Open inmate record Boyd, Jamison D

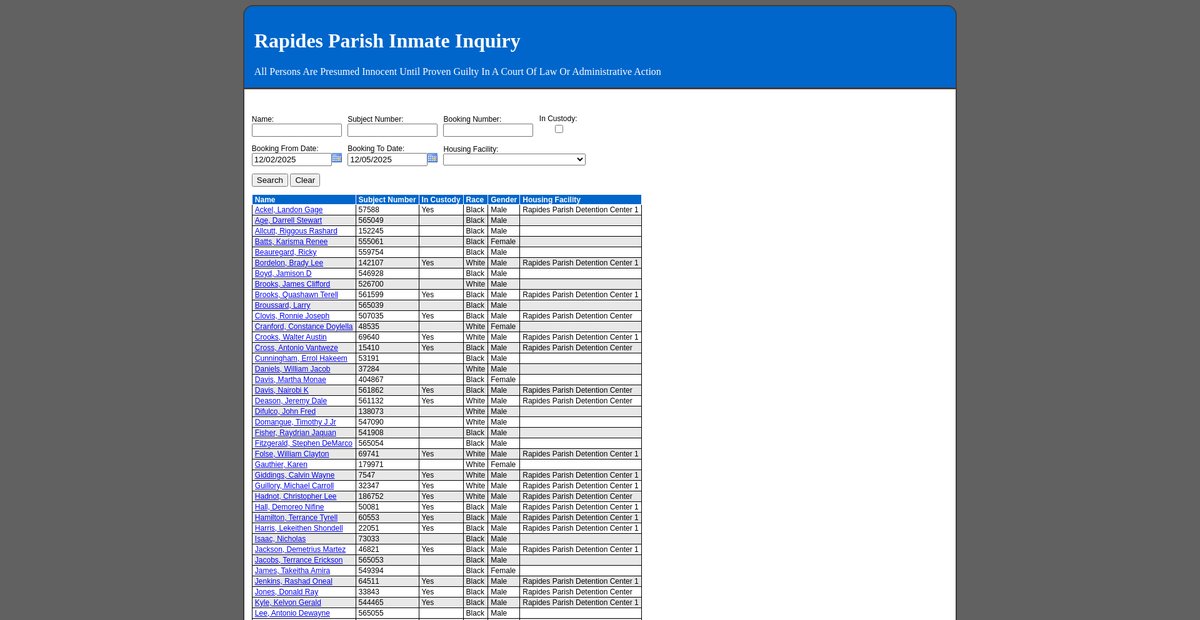283,273
